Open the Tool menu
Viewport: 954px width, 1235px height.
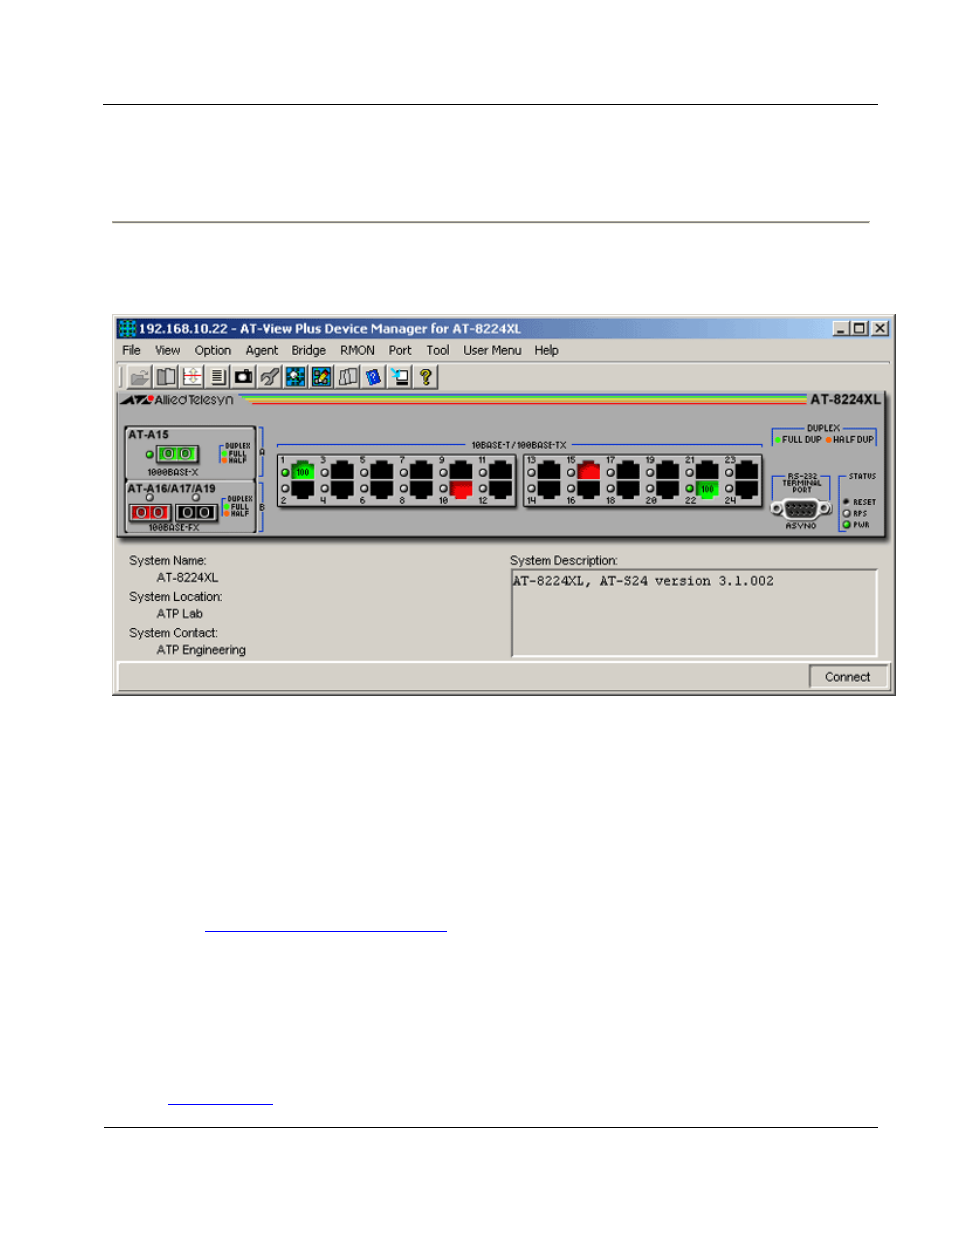(438, 351)
